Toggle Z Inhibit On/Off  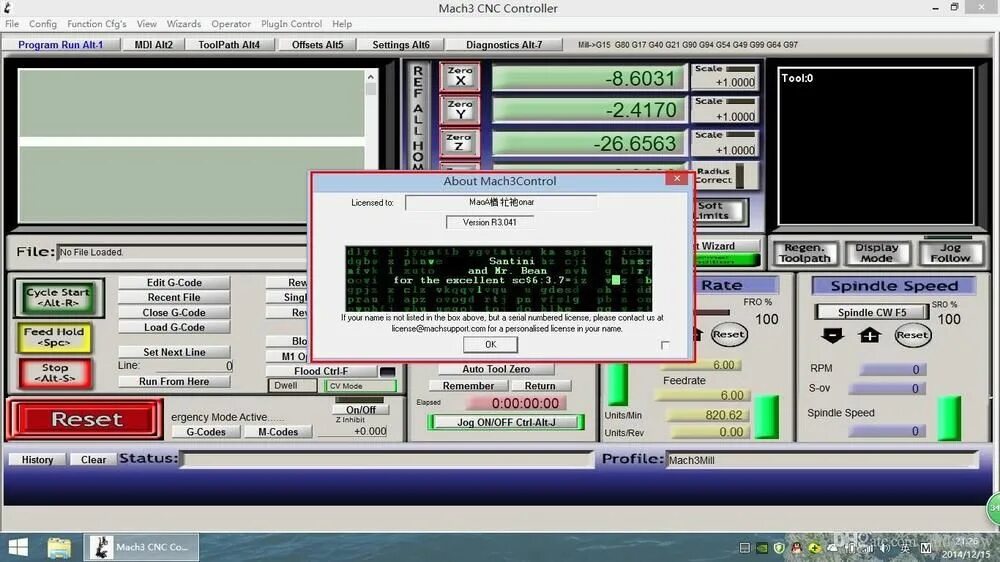(360, 410)
